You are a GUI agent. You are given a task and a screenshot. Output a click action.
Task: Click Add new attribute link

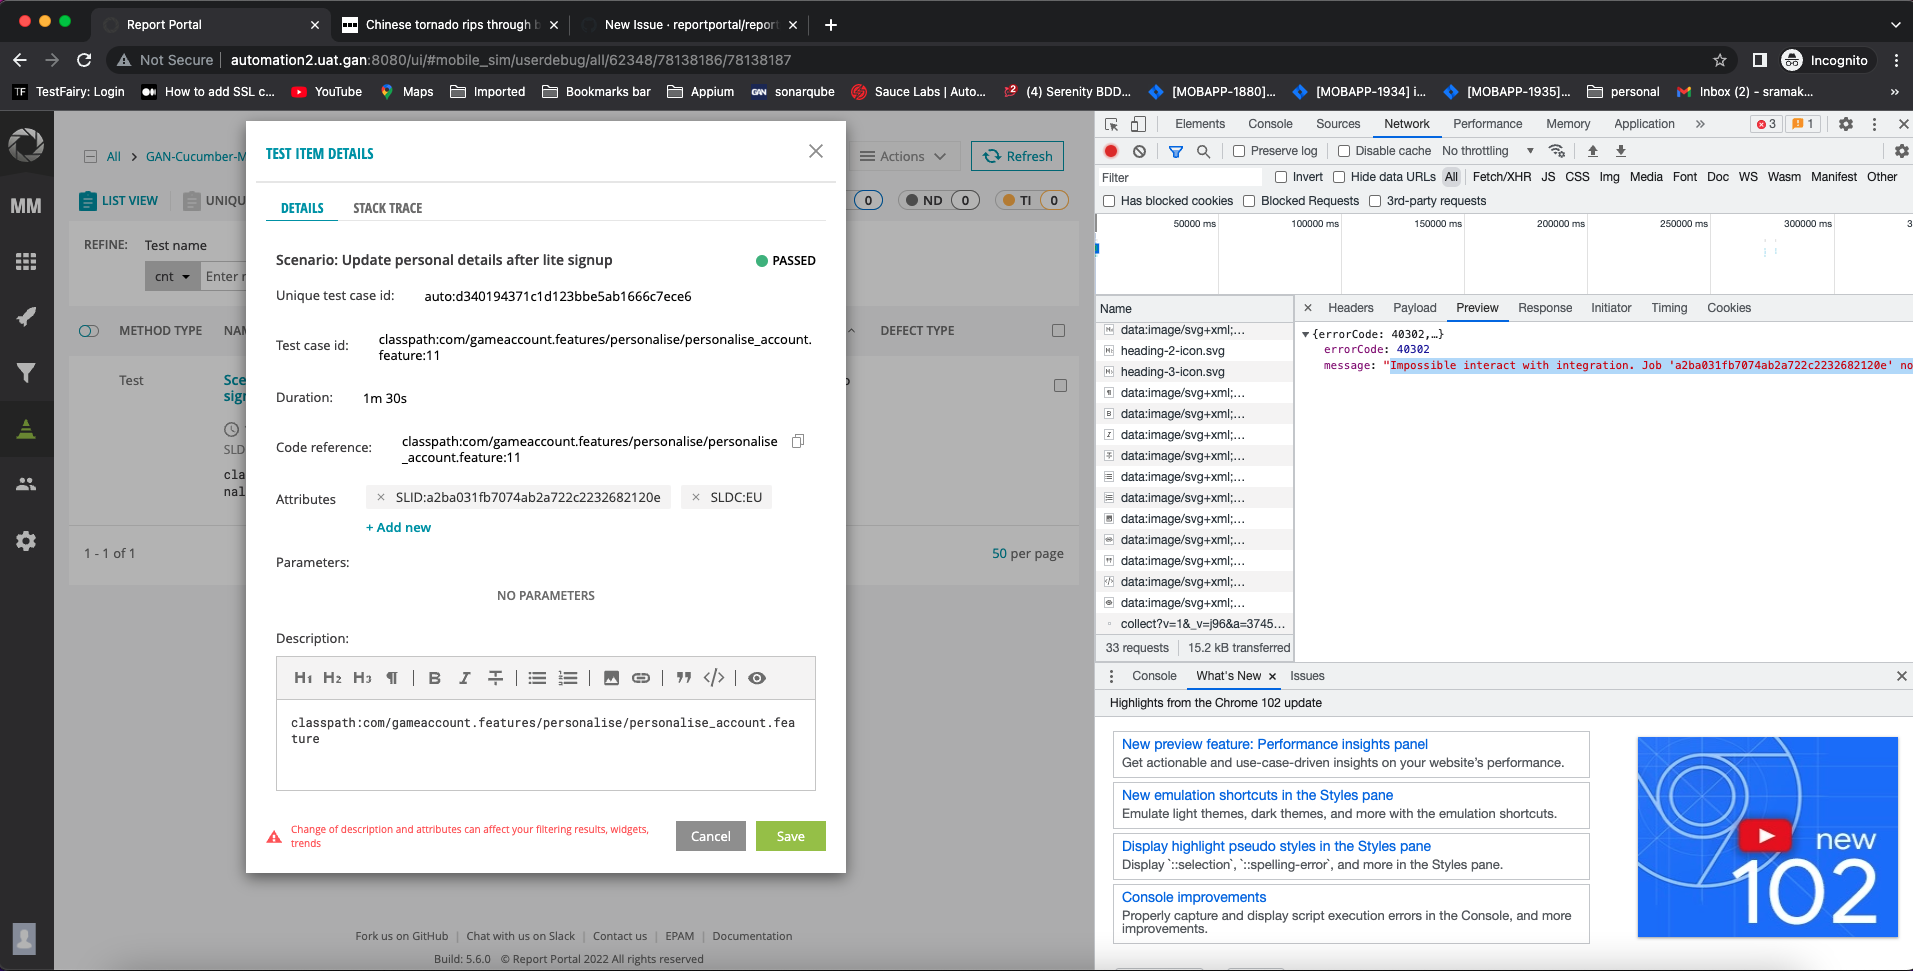pos(398,527)
